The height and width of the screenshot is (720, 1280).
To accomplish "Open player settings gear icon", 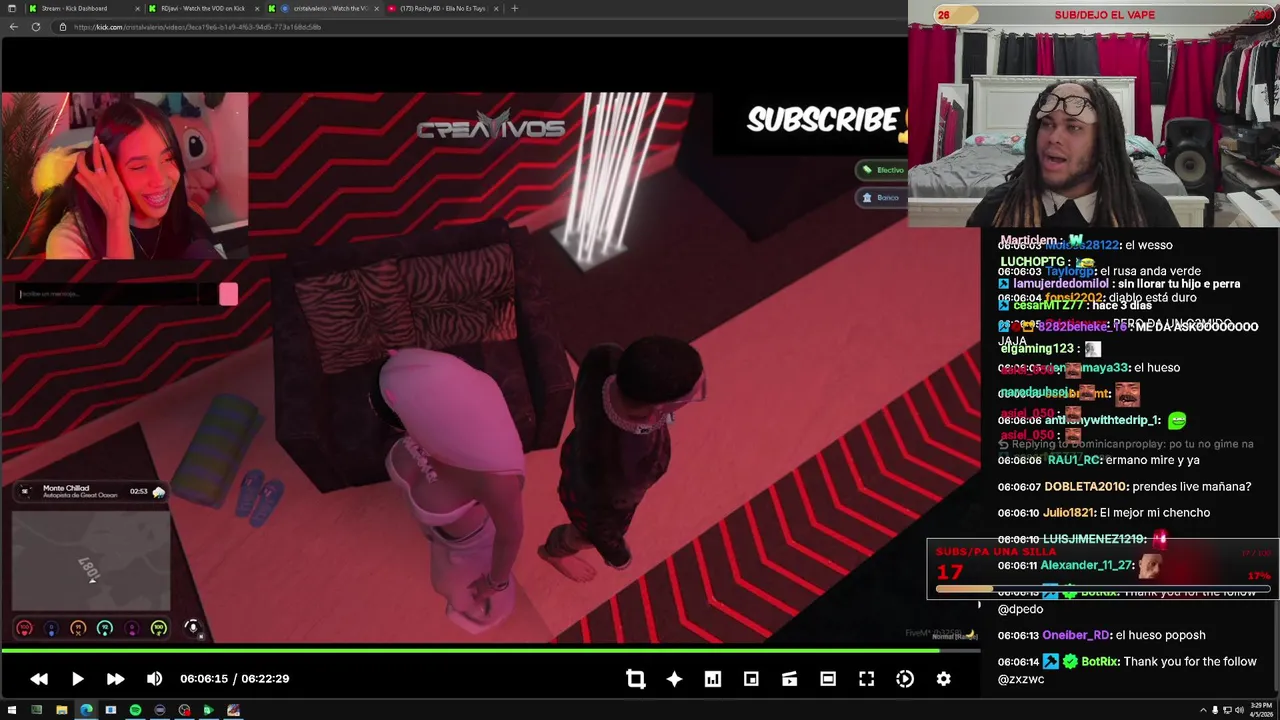I will point(943,679).
